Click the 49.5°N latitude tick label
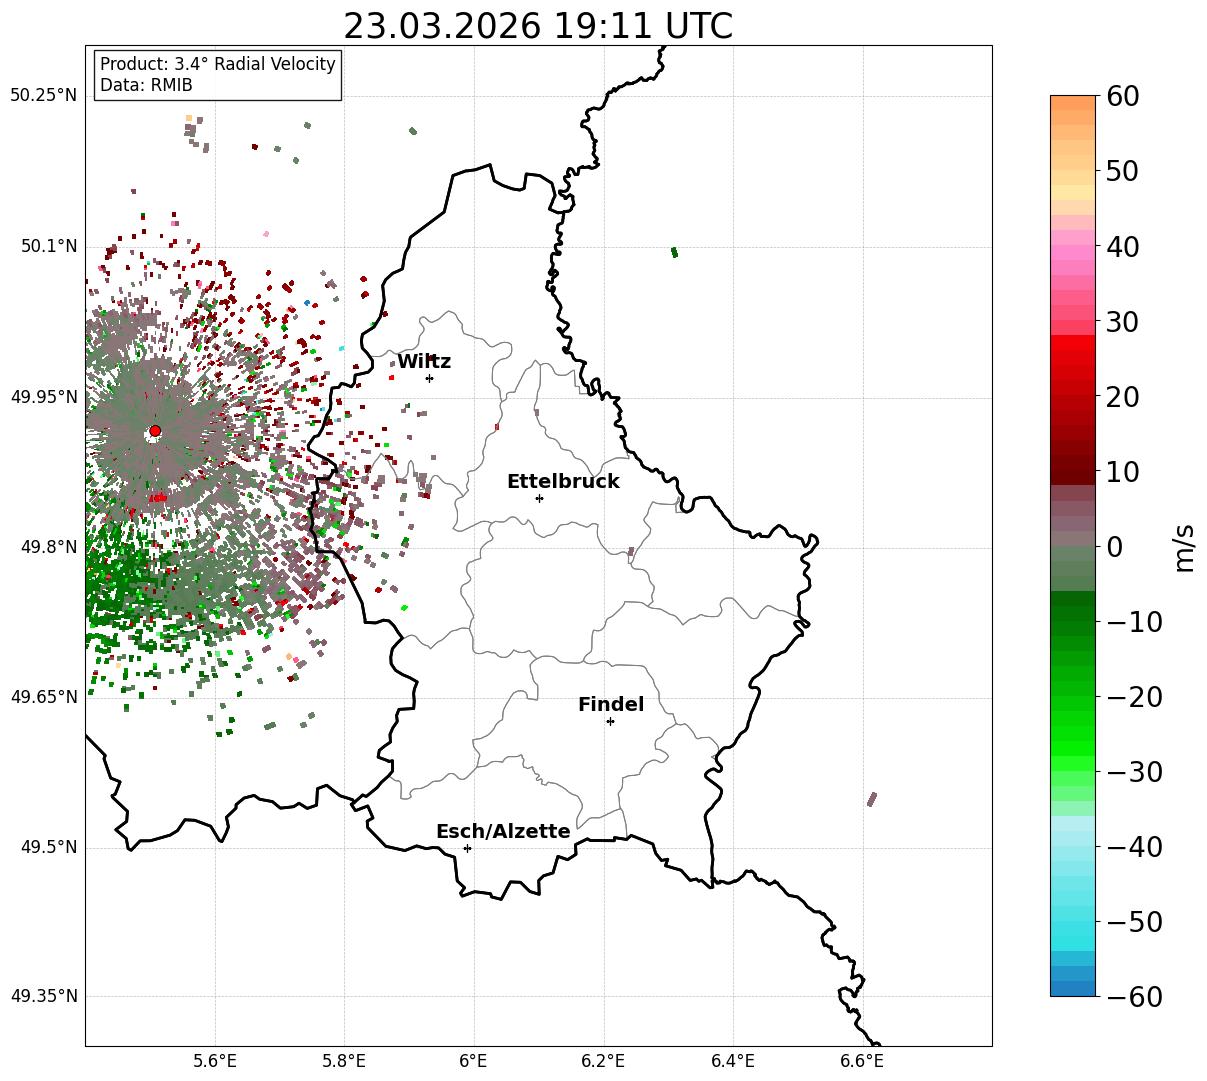The image size is (1207, 1081). click(x=48, y=847)
